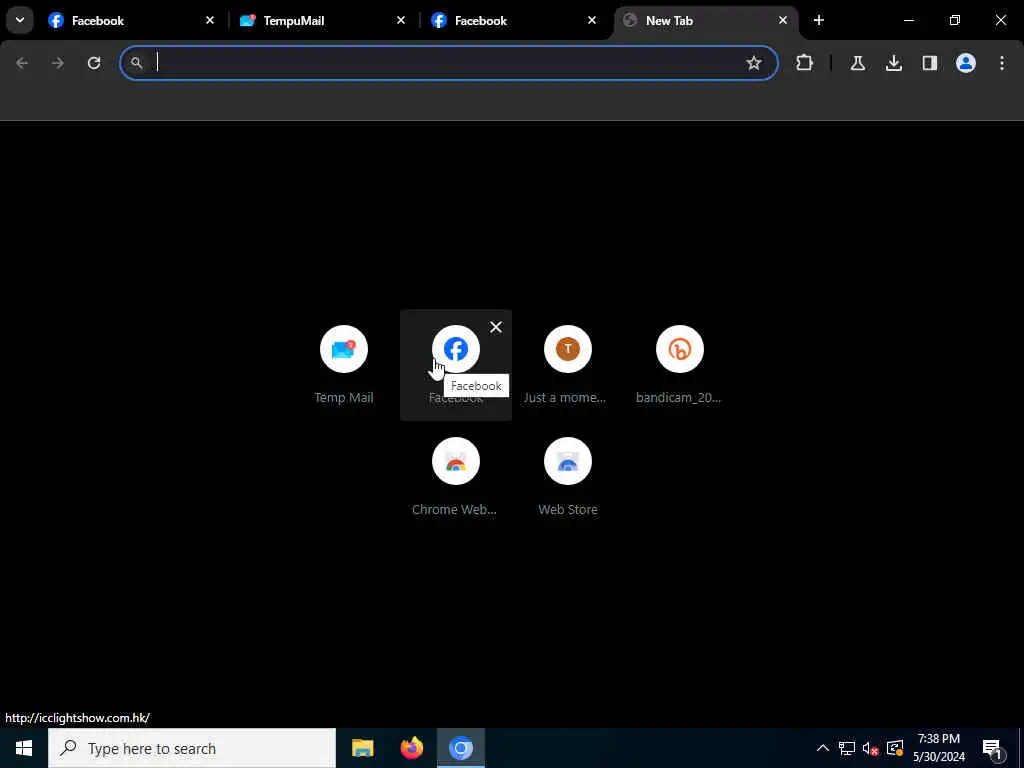This screenshot has width=1024, height=768.
Task: Toggle the side panel icon
Action: pos(930,63)
